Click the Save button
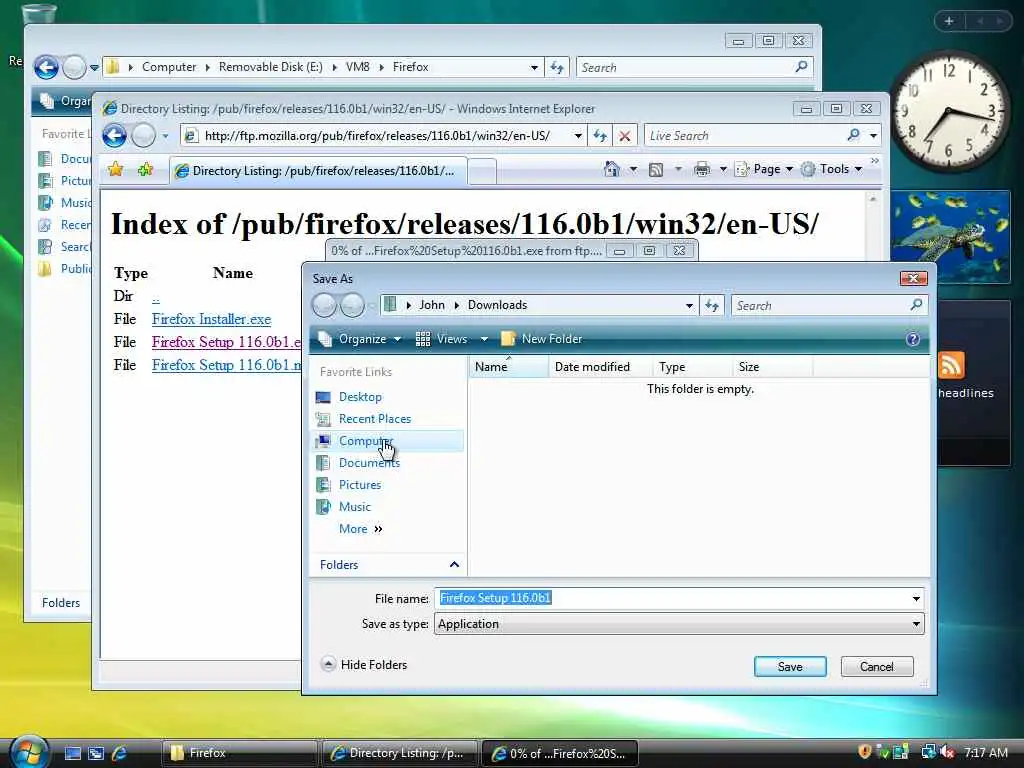This screenshot has width=1024, height=768. pos(790,667)
